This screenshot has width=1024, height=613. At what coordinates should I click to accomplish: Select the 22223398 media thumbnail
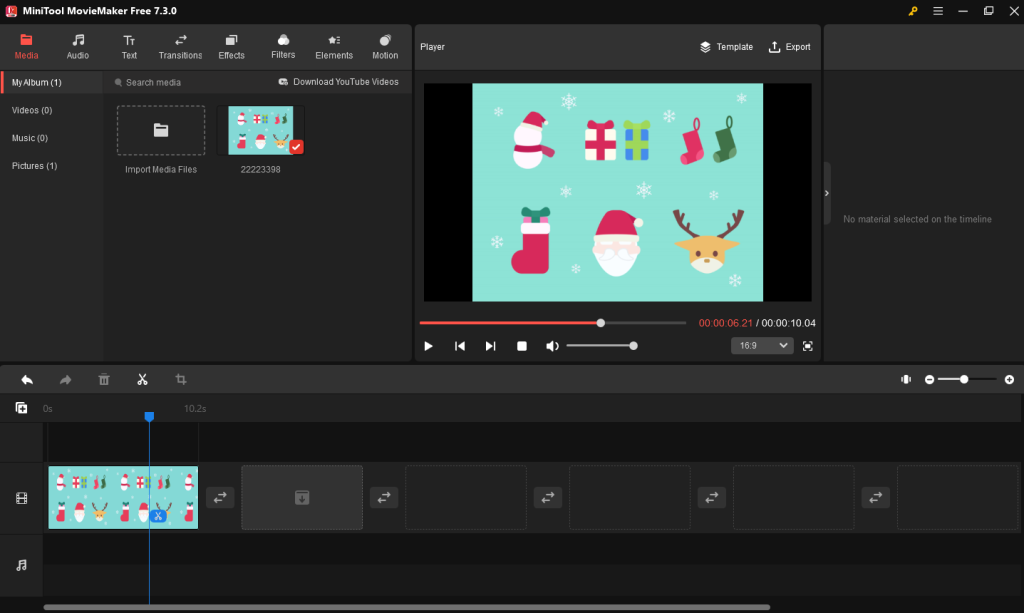(x=261, y=131)
